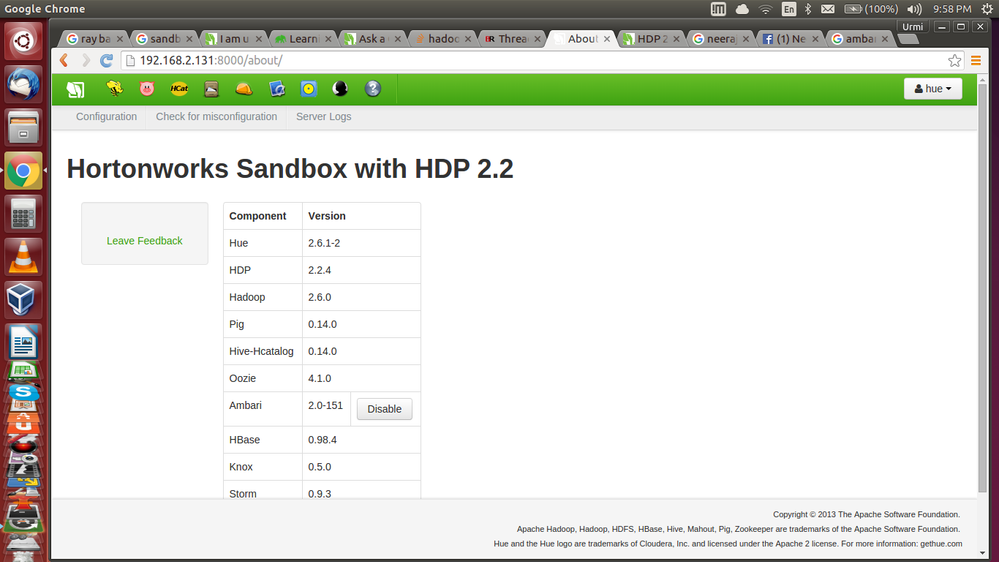Image resolution: width=999 pixels, height=562 pixels.
Task: Click the Urmi profile button in Chrome
Action: 912,27
